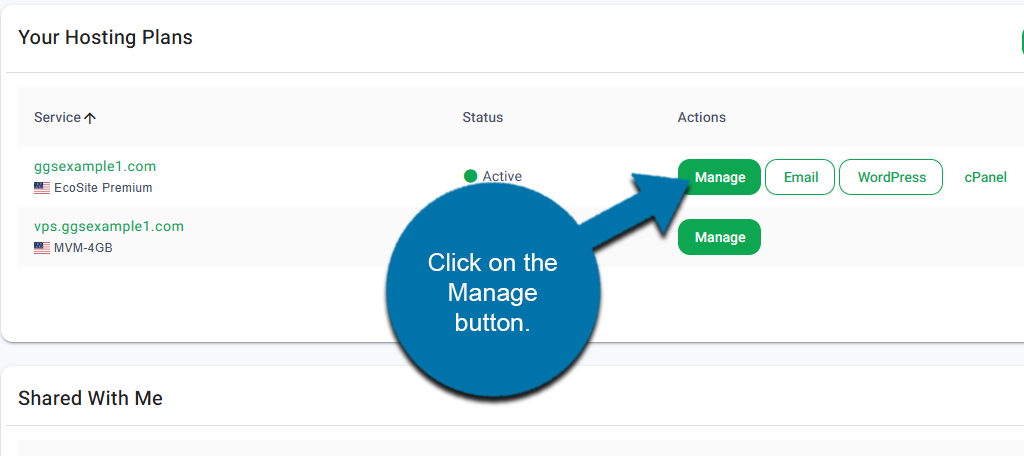The image size is (1024, 456).
Task: Open WordPress for ggsexample1.com
Action: [x=891, y=177]
